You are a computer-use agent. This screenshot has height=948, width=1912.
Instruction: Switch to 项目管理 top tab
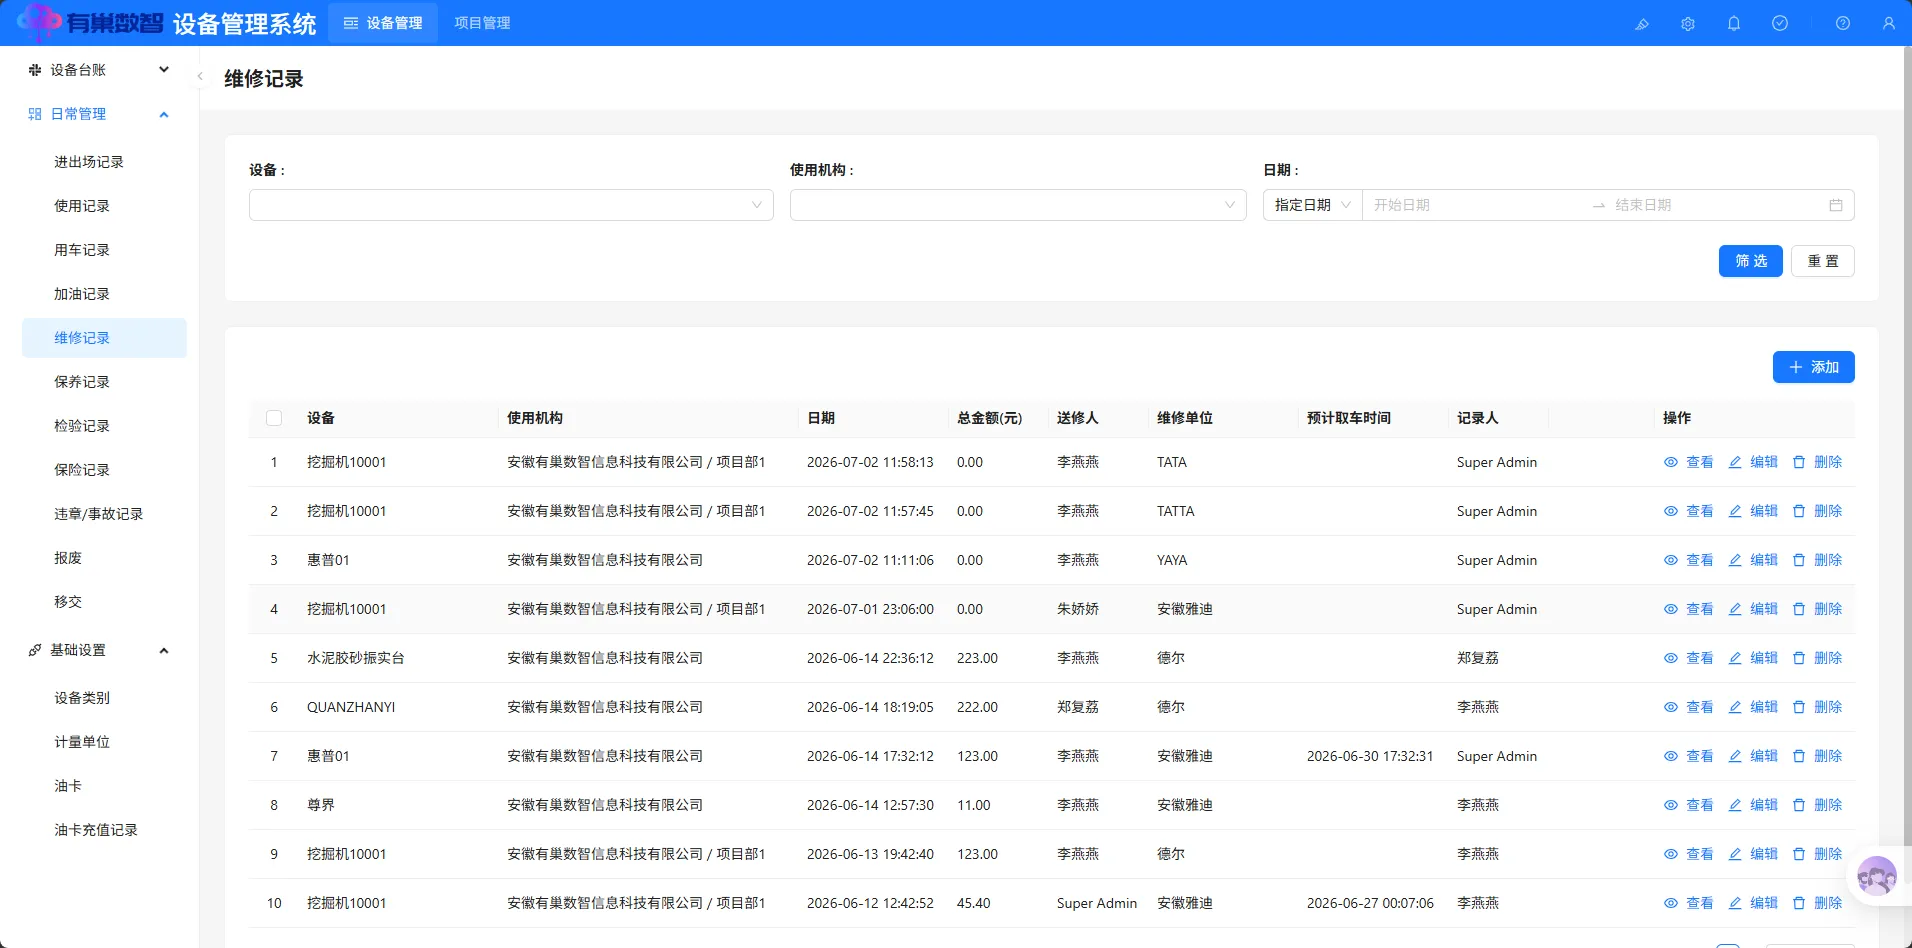click(482, 23)
